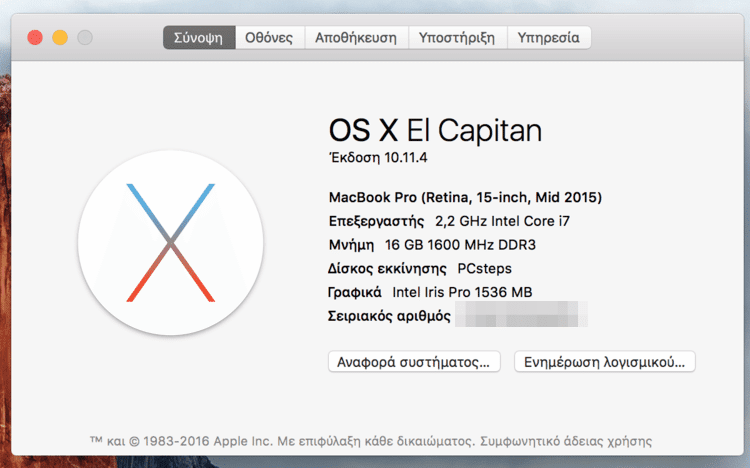Viewport: 750px width, 468px height.
Task: Select the Αποθήκευση tab
Action: 356,38
